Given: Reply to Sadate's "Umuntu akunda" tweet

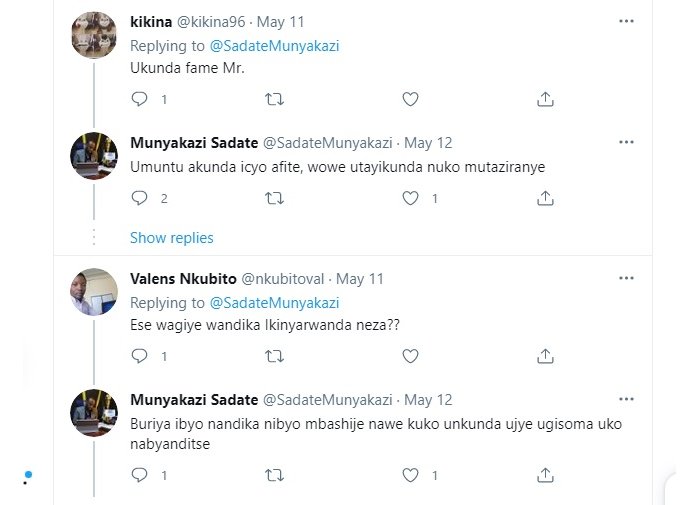Looking at the screenshot, I should [140, 198].
